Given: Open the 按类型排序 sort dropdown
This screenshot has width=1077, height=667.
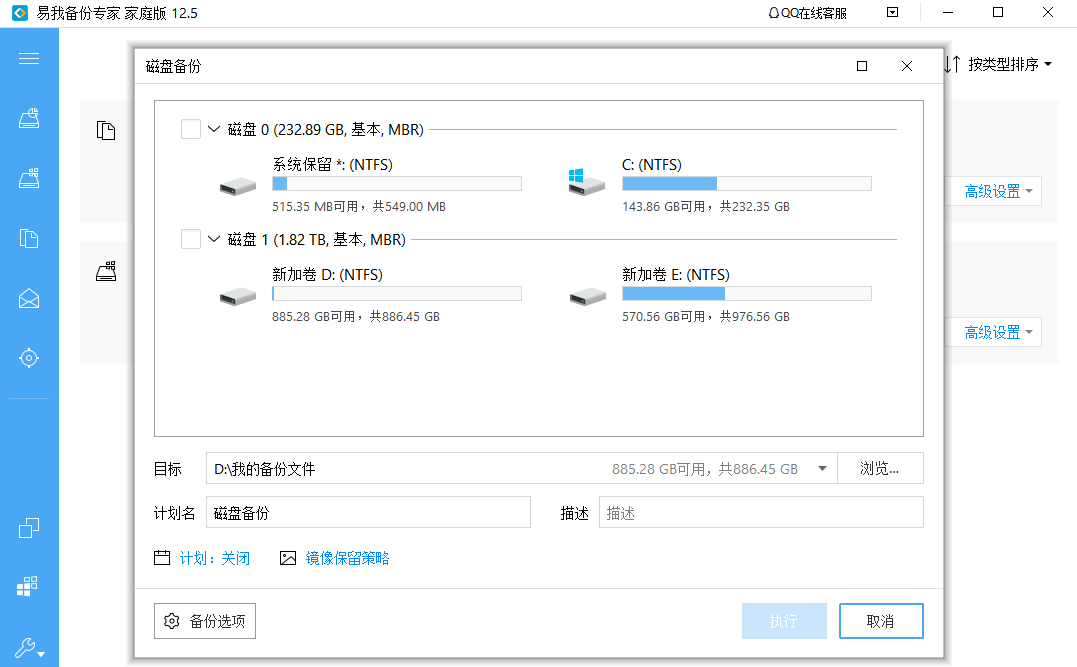Looking at the screenshot, I should pos(998,64).
